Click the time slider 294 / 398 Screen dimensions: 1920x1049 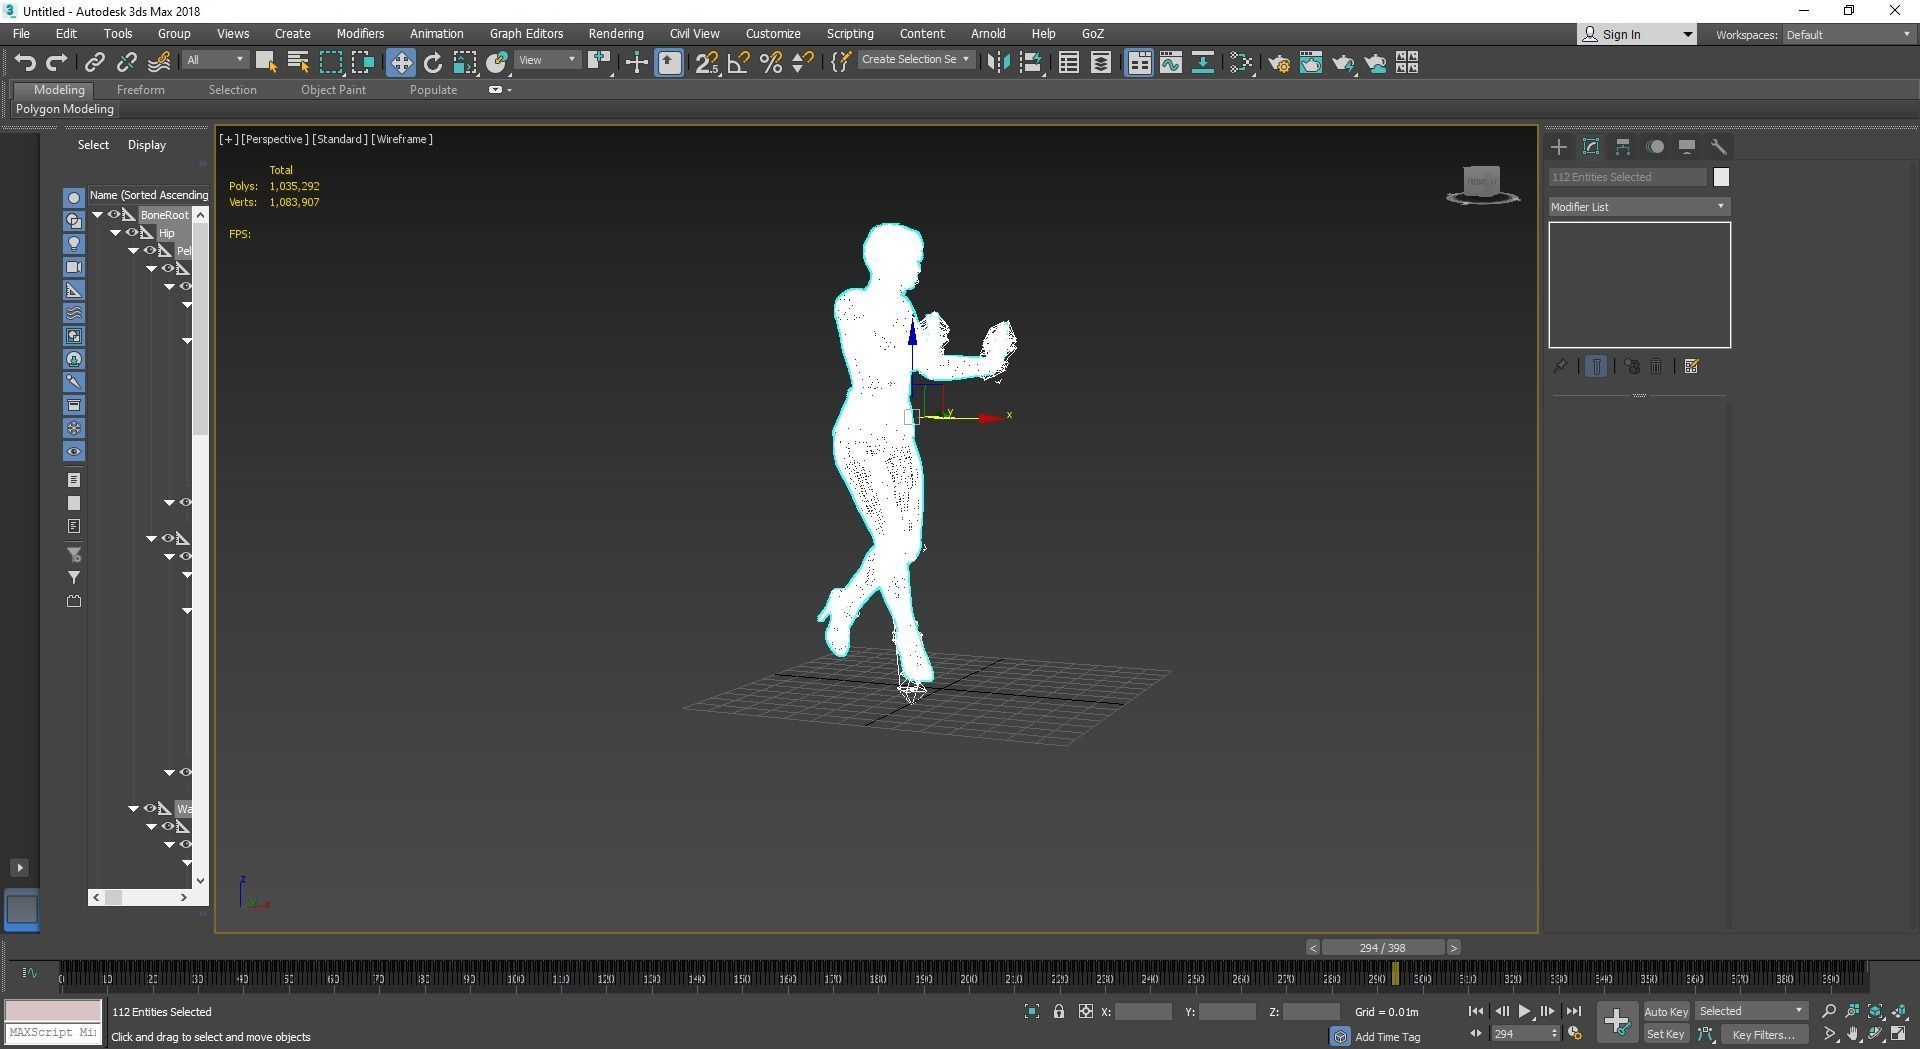tap(1383, 948)
